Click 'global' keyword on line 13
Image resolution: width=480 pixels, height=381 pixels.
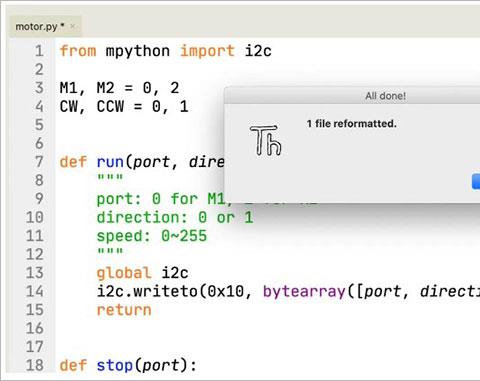124,273
